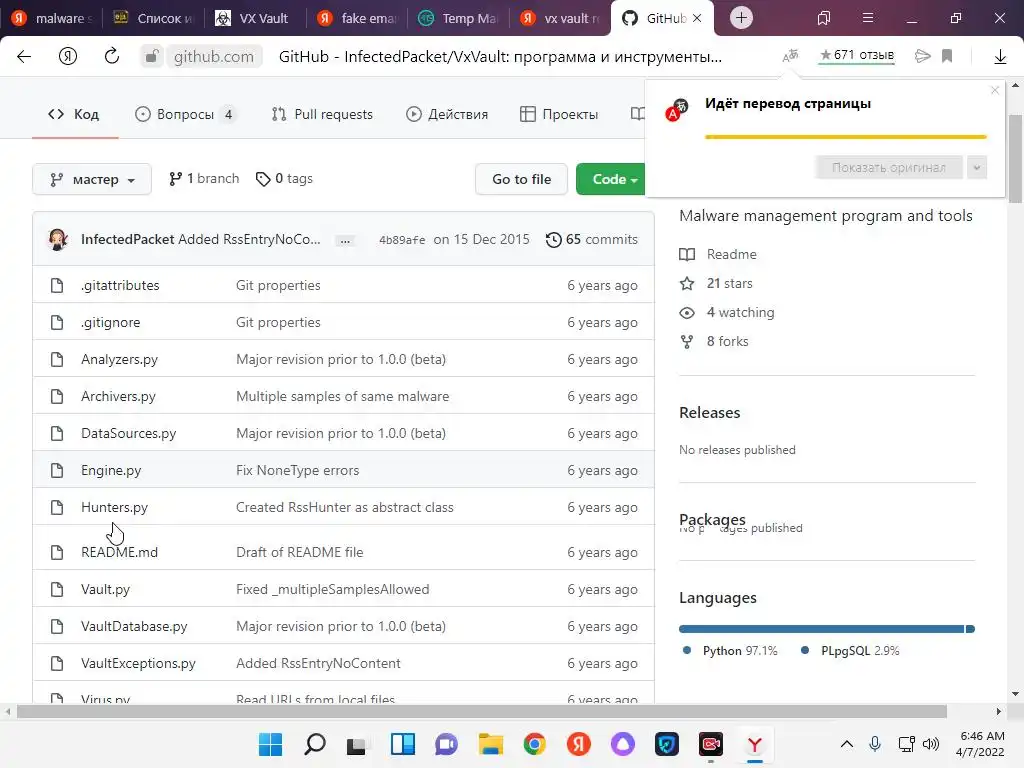The image size is (1024, 768).
Task: Switch to the fake email tab
Action: point(357,18)
